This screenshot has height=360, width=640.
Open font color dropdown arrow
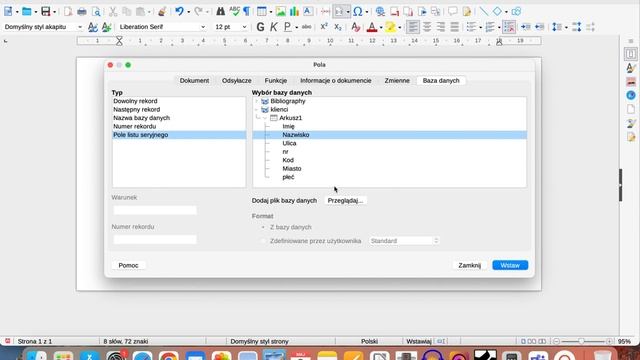coord(381,27)
